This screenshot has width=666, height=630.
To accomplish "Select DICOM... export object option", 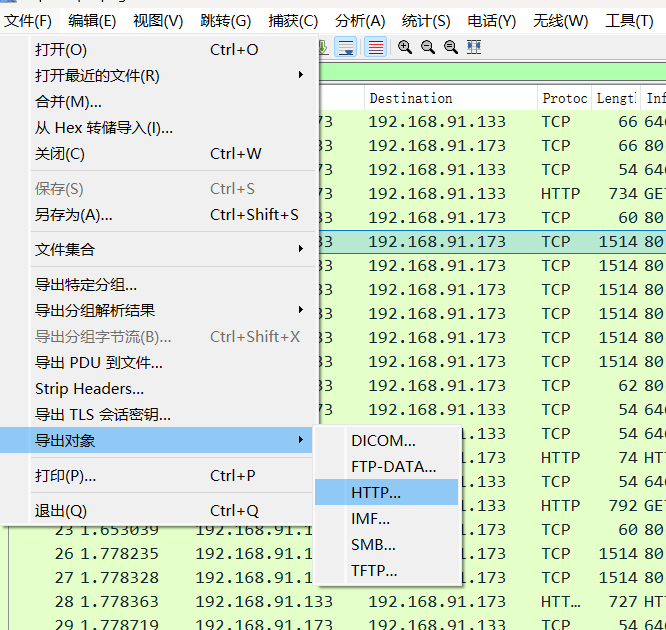I will coord(387,441).
